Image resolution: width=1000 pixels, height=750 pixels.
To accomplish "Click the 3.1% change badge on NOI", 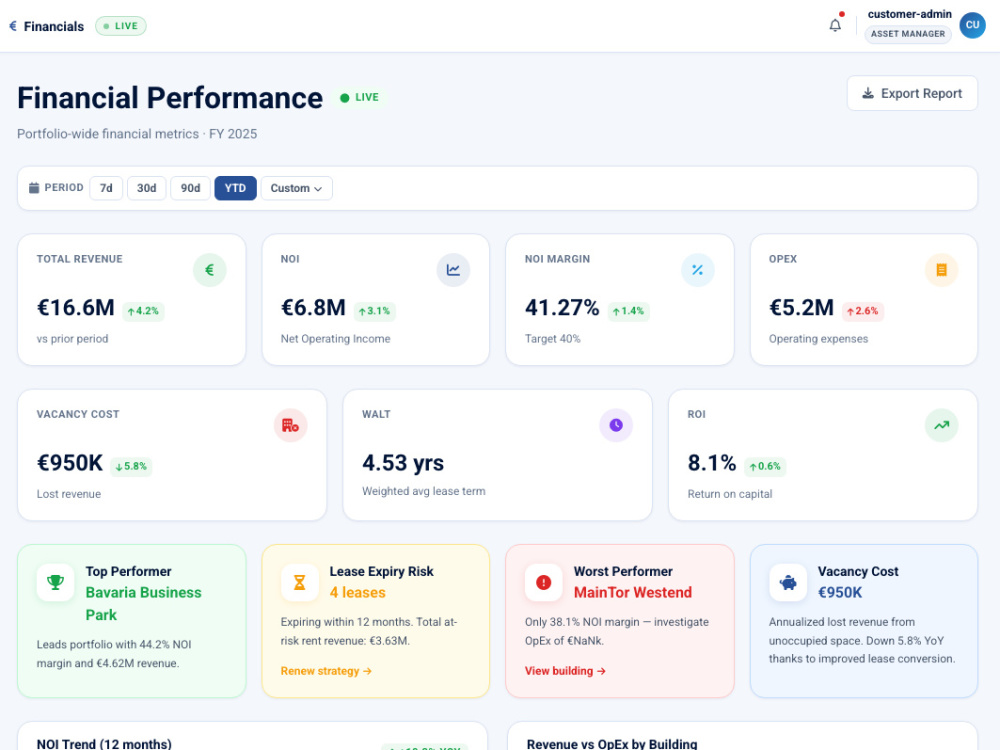I will click(x=374, y=311).
